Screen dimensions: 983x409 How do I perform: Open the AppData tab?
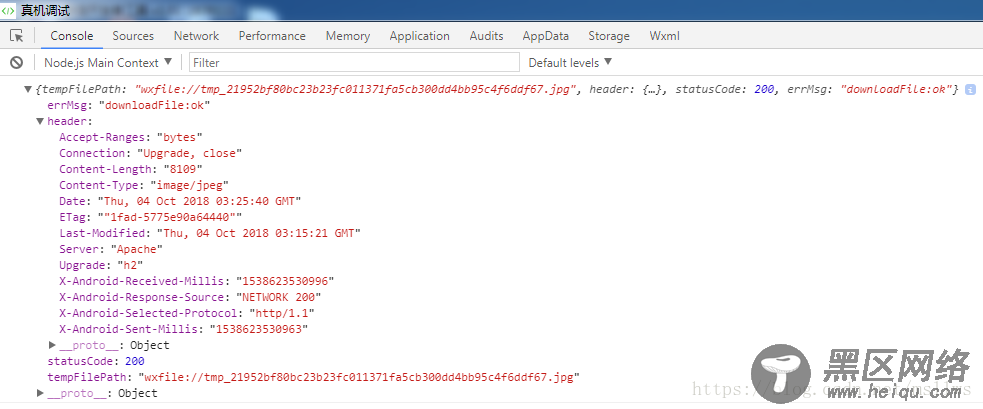[x=545, y=36]
